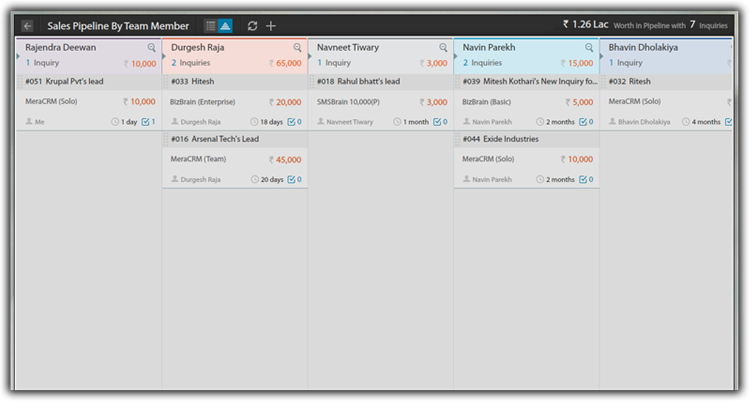Screen dimensions: 750x402
Task: Refresh the sales pipeline
Action: (252, 25)
